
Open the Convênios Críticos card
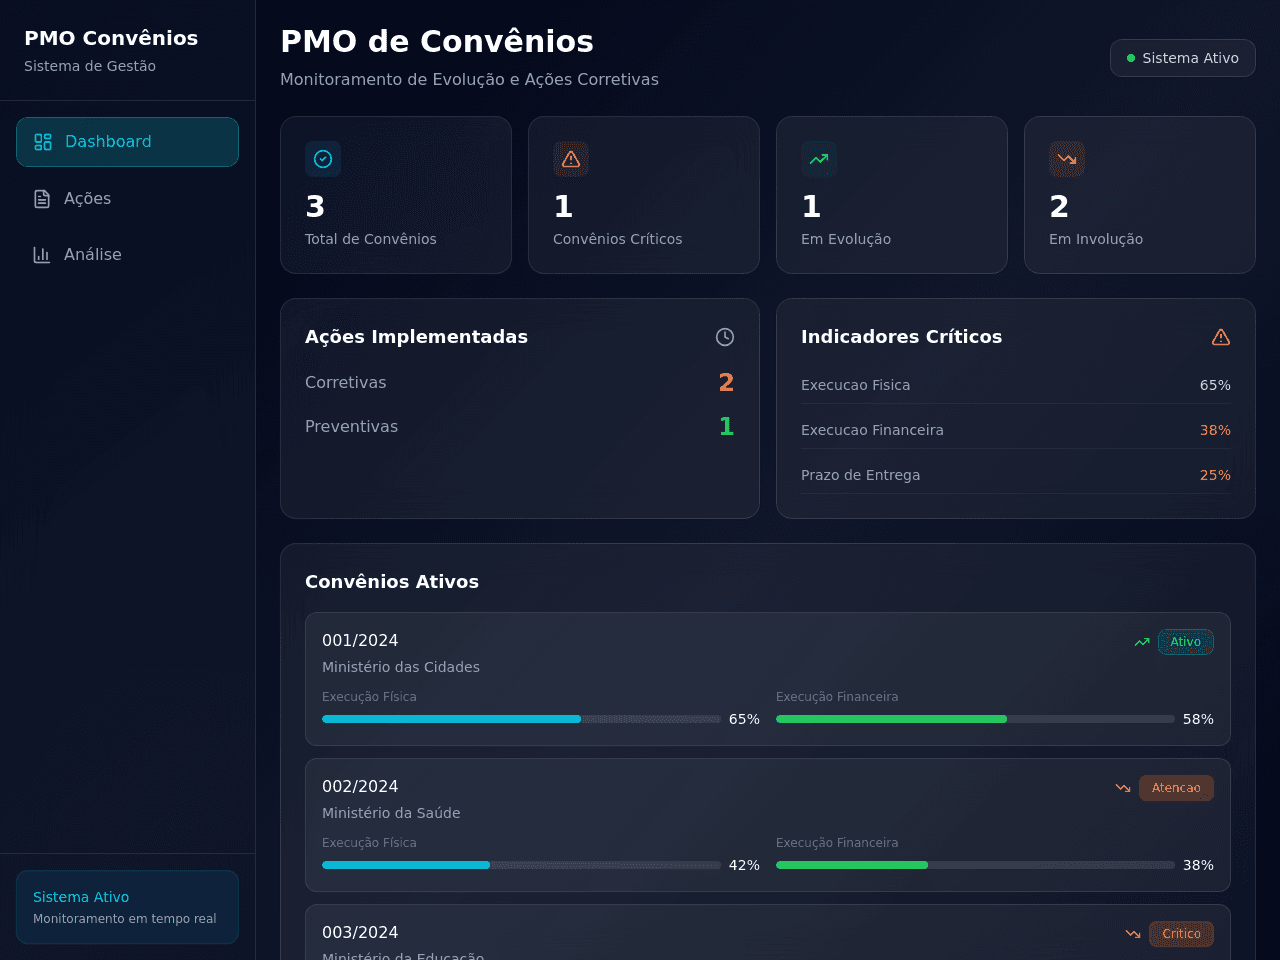[x=644, y=195]
